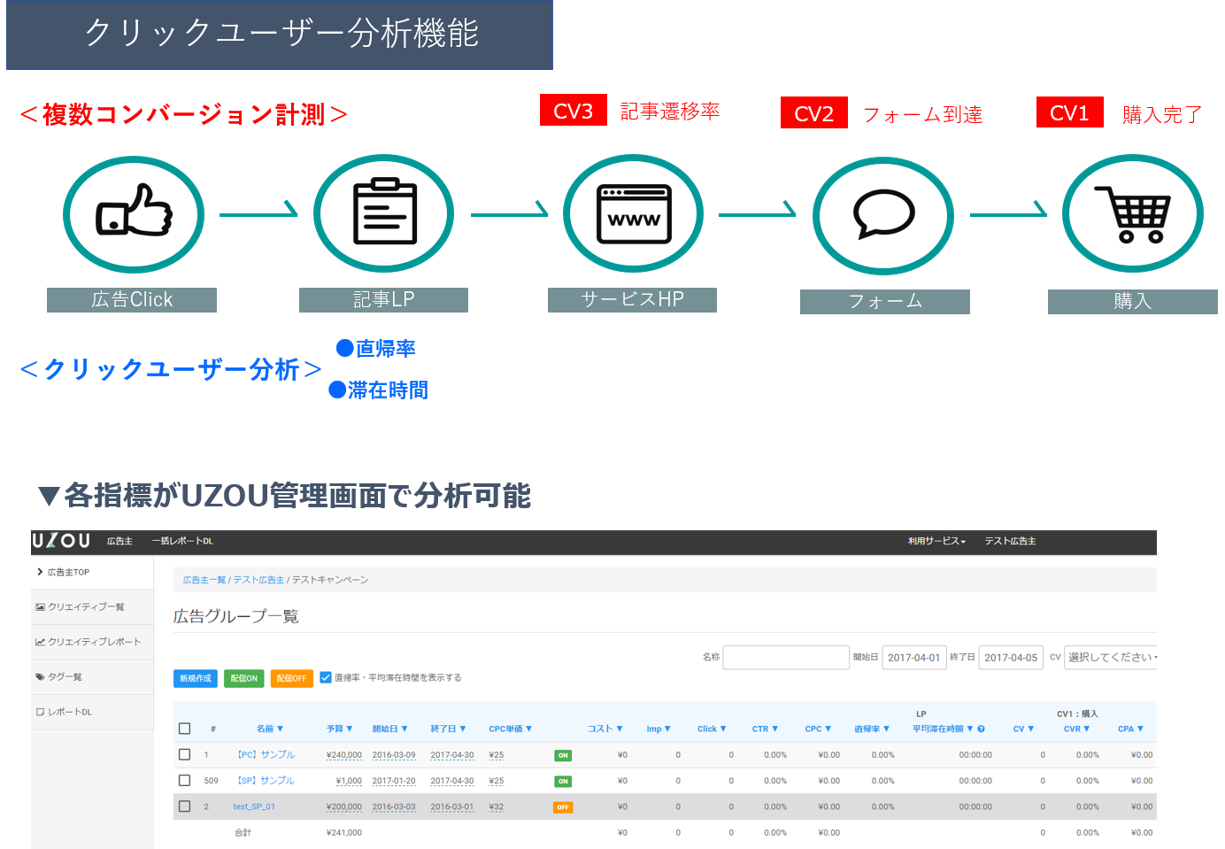Click the 名称 search input field
The width and height of the screenshot is (1225, 849).
[x=786, y=658]
